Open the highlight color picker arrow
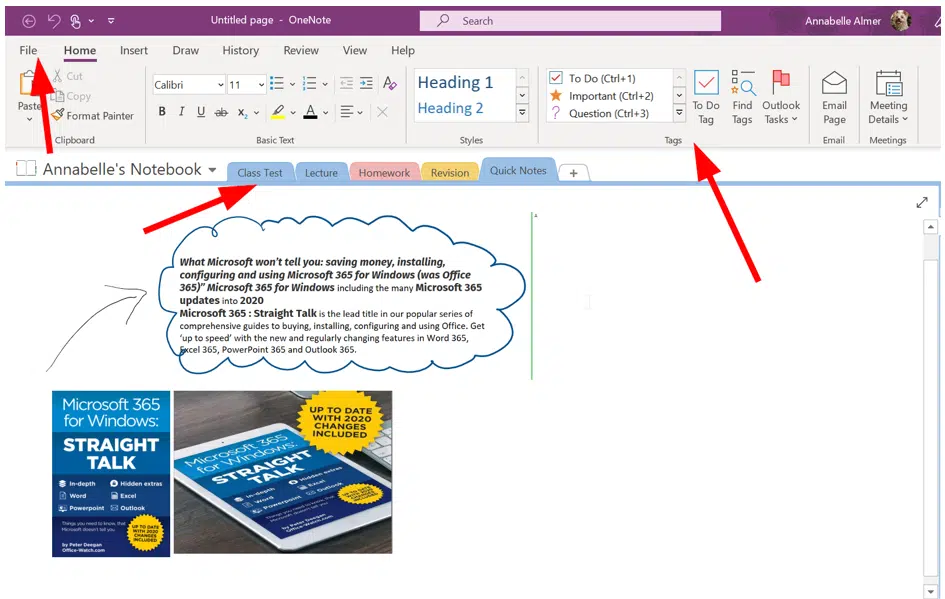Screen dimensions: 945x599 pyautogui.click(x=293, y=113)
